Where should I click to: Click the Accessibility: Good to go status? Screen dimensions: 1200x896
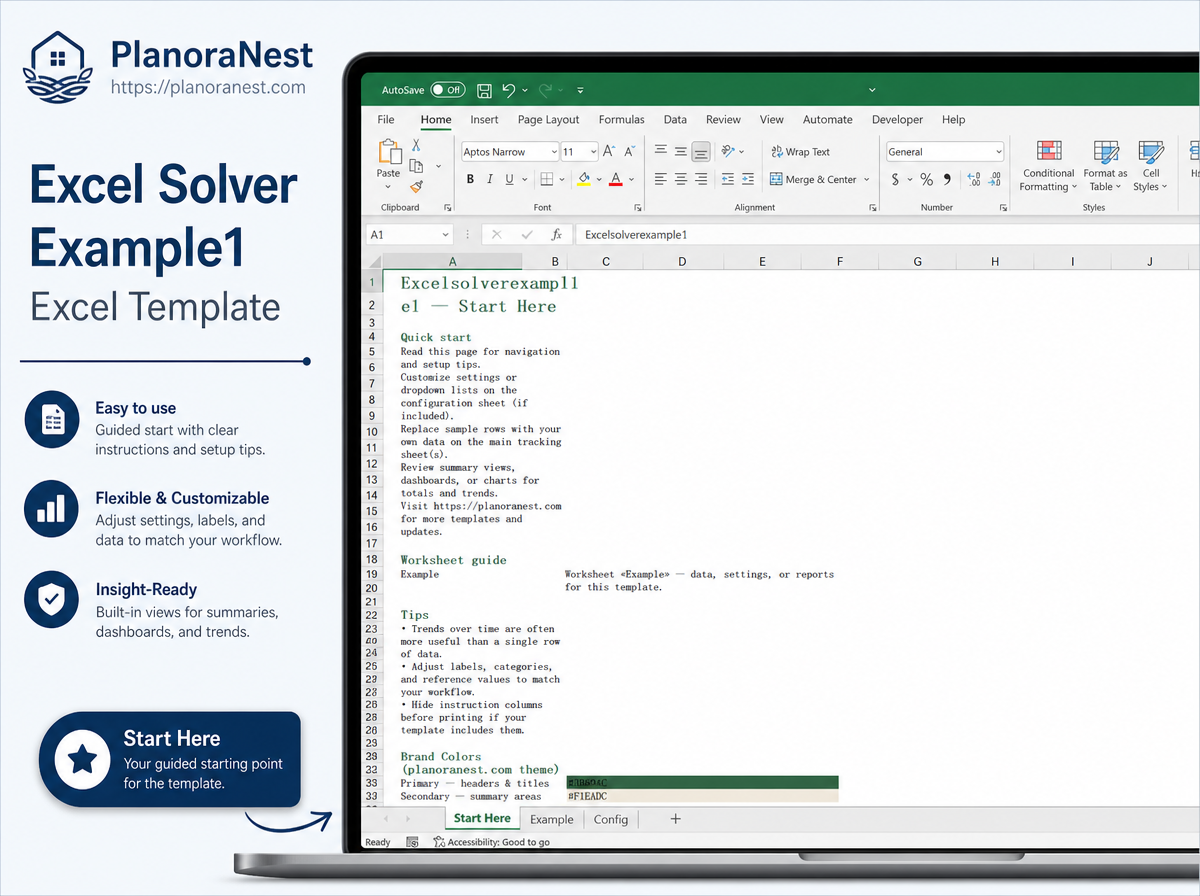coord(491,842)
